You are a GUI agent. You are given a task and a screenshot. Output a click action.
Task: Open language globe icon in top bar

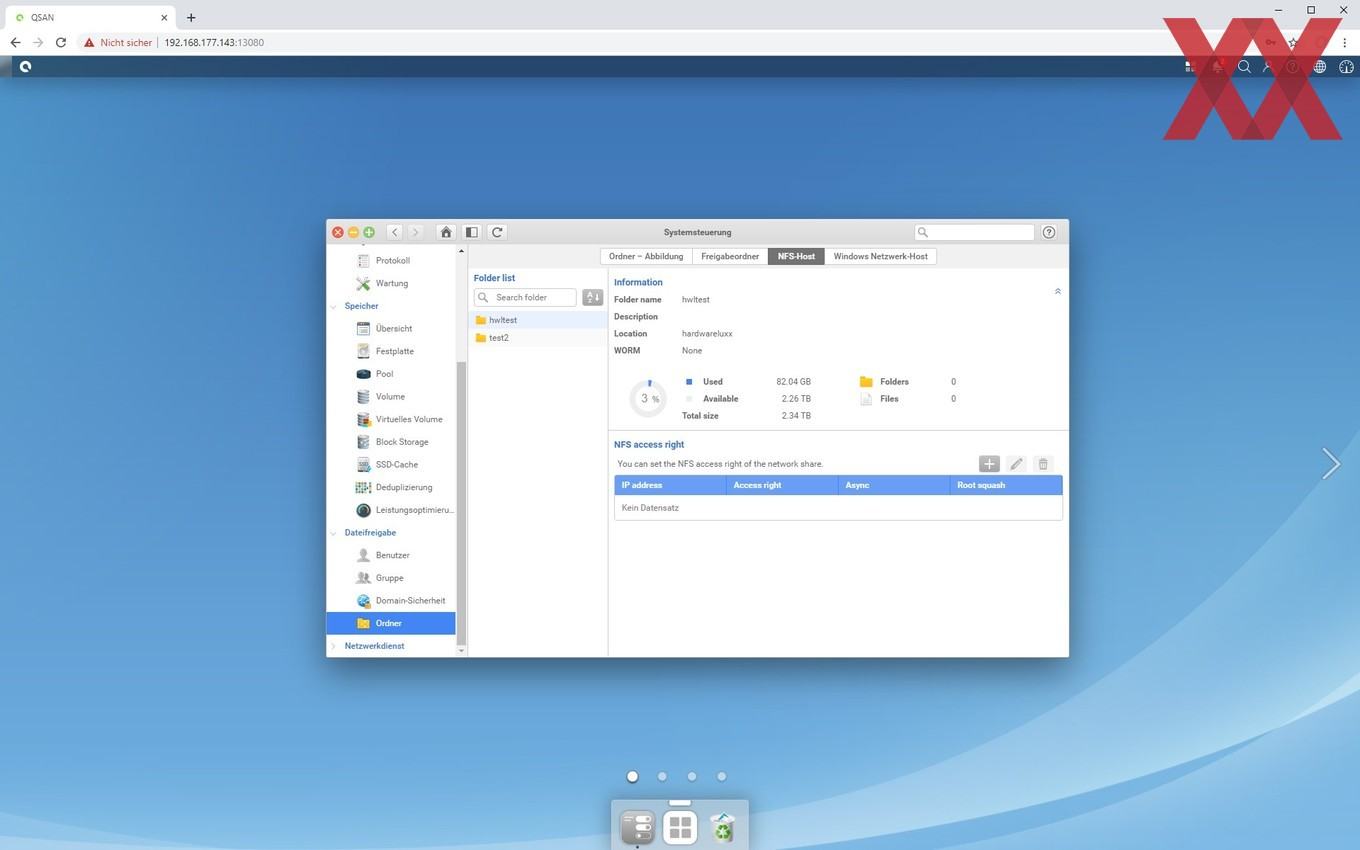1320,67
